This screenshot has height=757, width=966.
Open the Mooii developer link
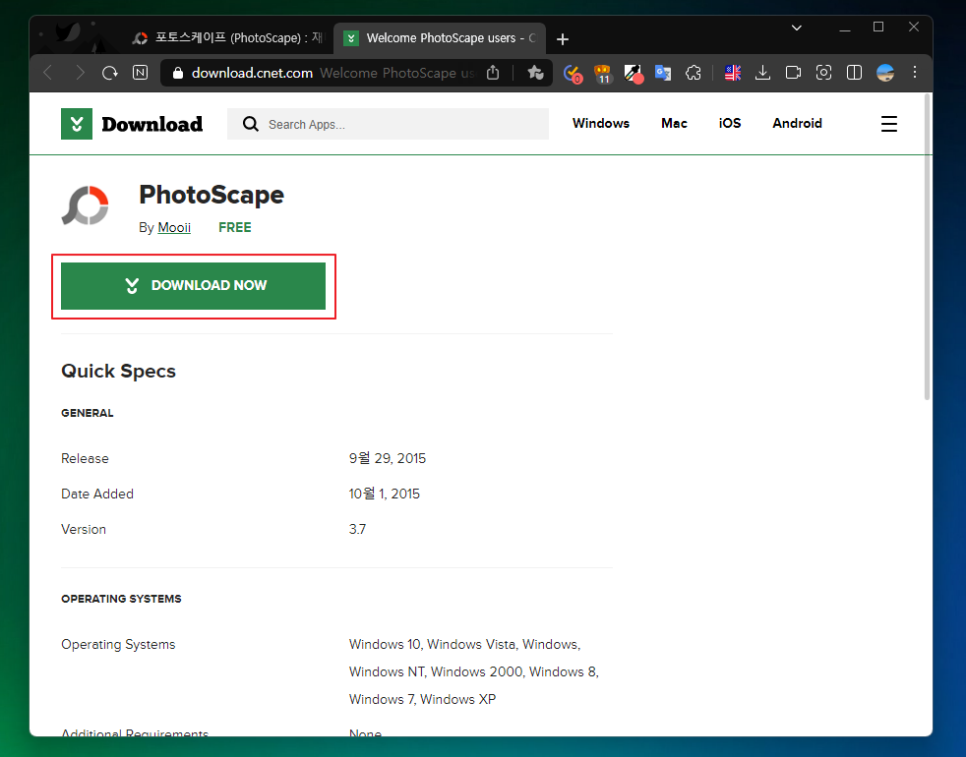point(174,227)
